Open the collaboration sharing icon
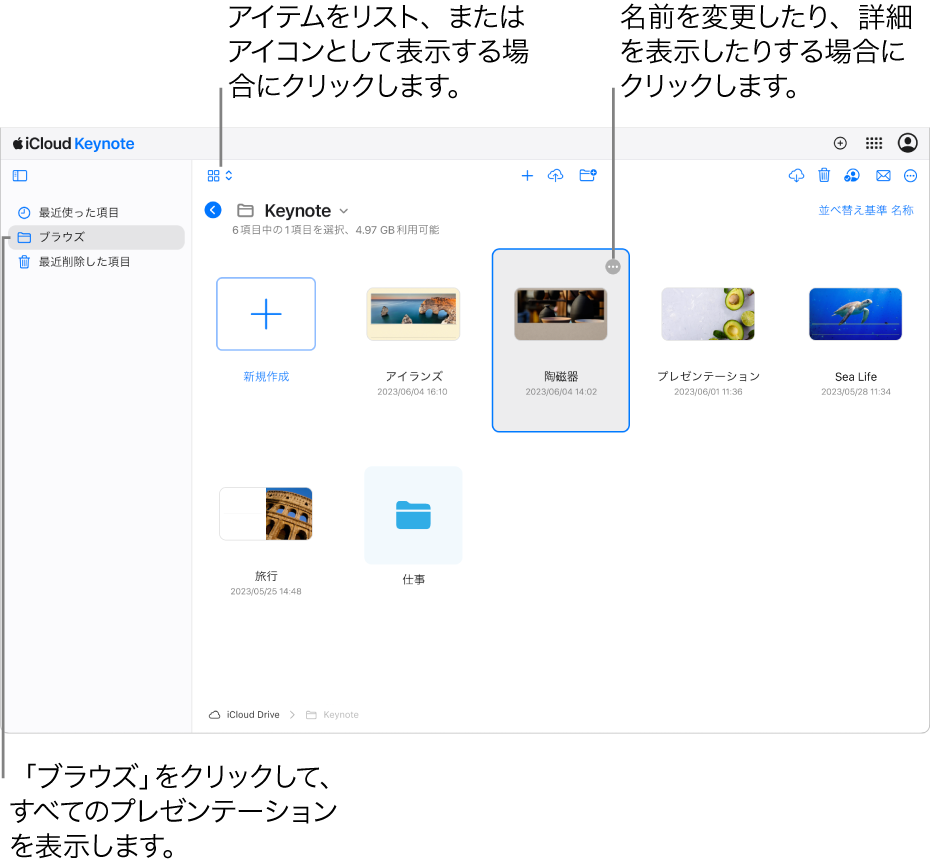Screen dimensions: 931x867 point(852,176)
